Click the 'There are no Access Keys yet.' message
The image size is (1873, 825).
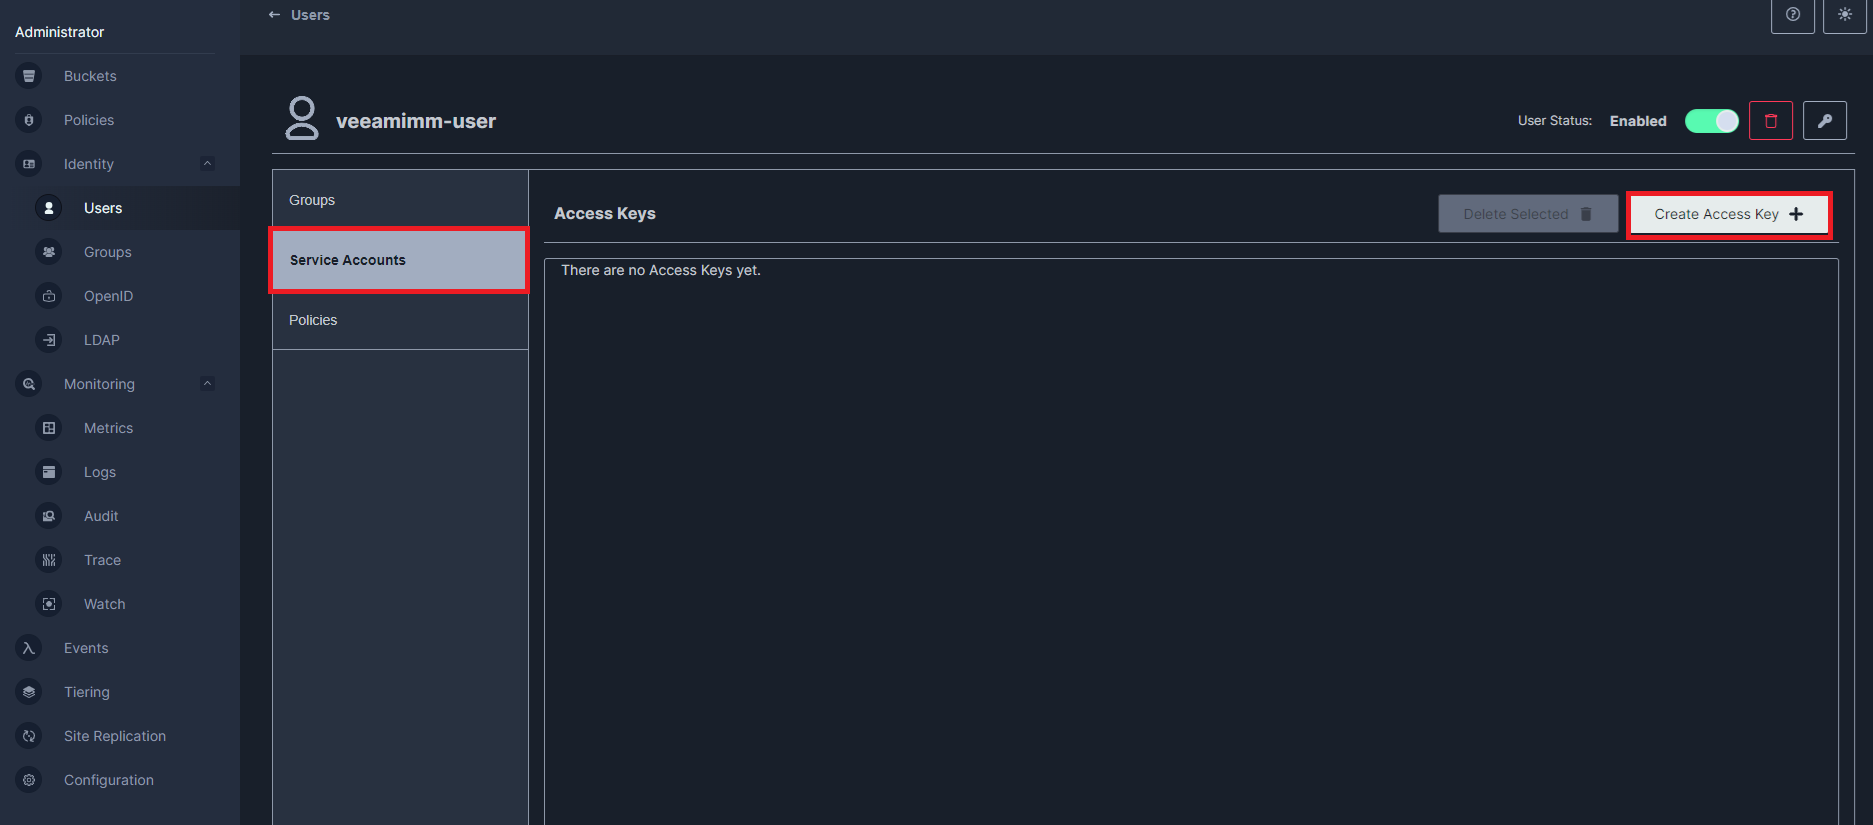(x=661, y=270)
